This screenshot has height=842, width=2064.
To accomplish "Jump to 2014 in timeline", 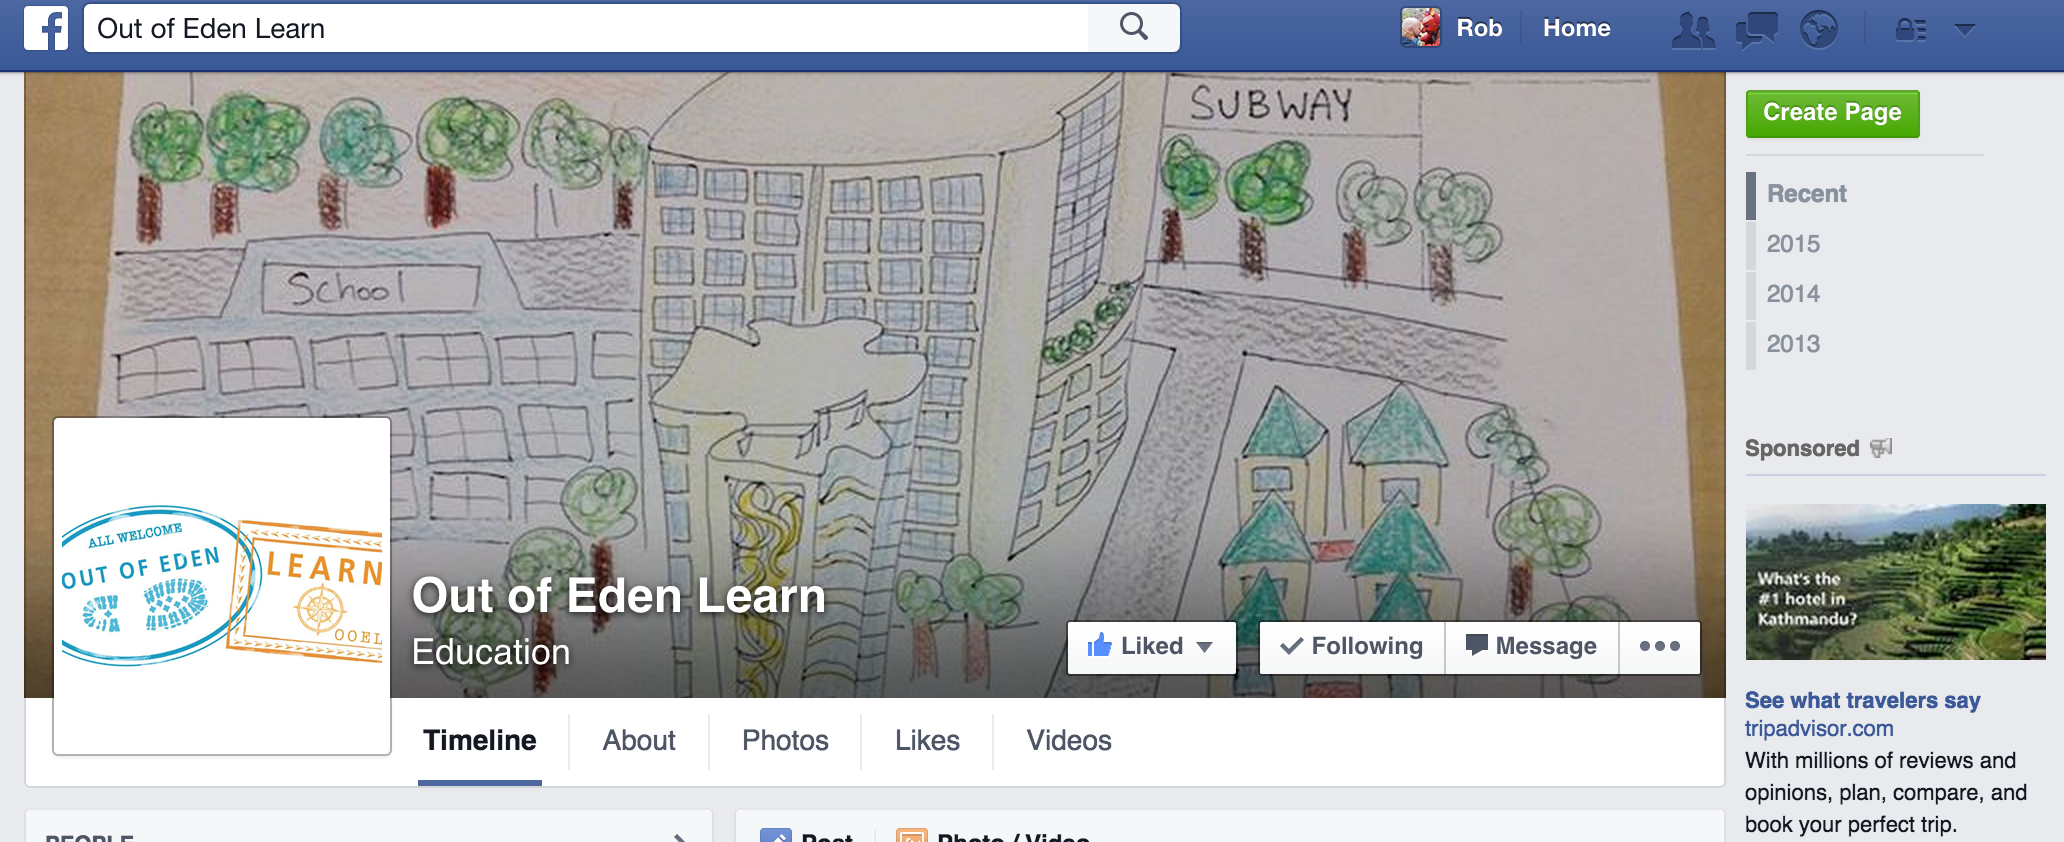I will pos(1793,294).
